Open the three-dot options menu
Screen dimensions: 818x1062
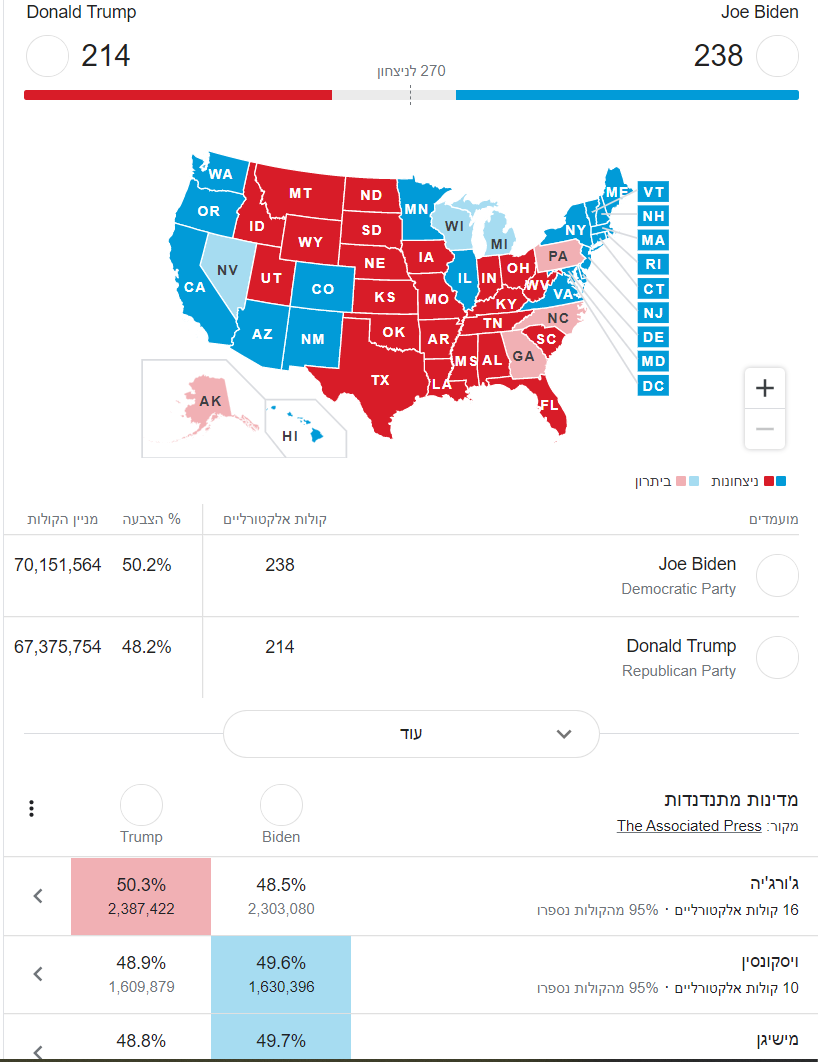click(x=32, y=808)
